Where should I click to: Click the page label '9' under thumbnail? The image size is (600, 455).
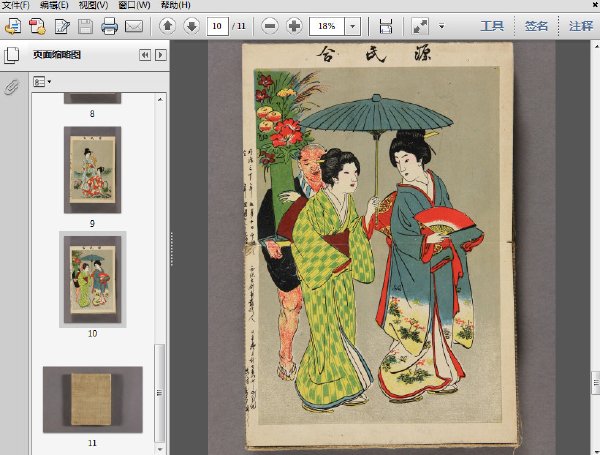tap(92, 223)
